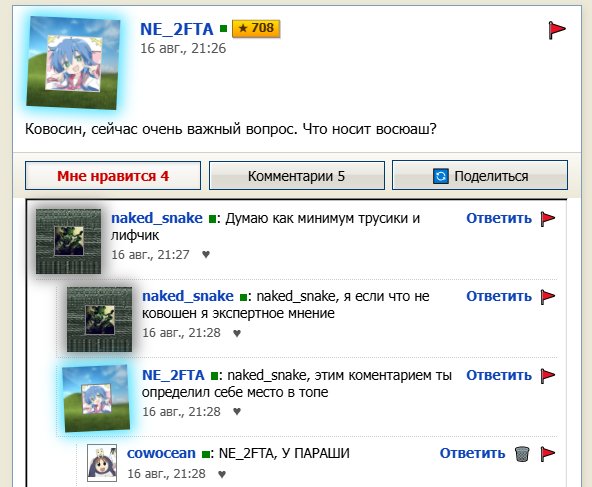This screenshot has width=592, height=487.
Task: Click green status square beside cowocean
Action: tap(205, 454)
